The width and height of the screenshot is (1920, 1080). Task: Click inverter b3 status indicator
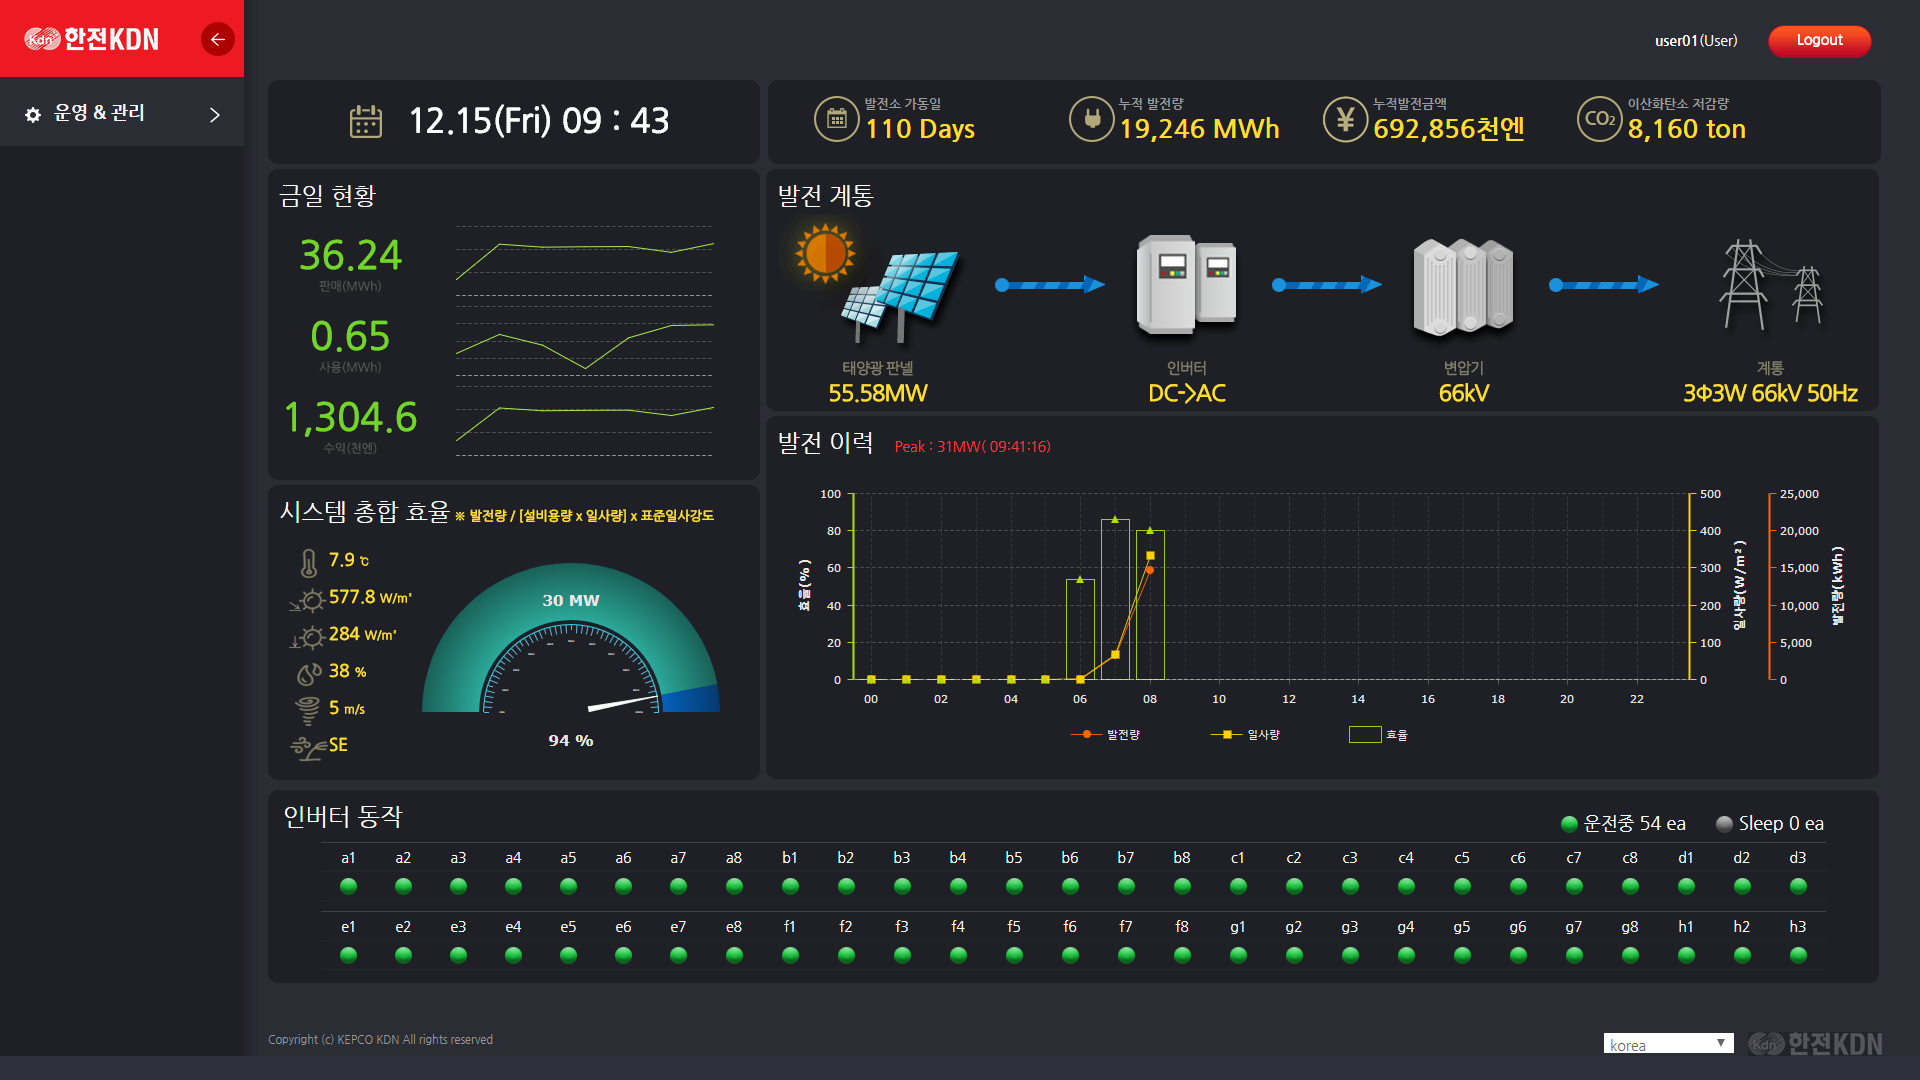click(902, 886)
